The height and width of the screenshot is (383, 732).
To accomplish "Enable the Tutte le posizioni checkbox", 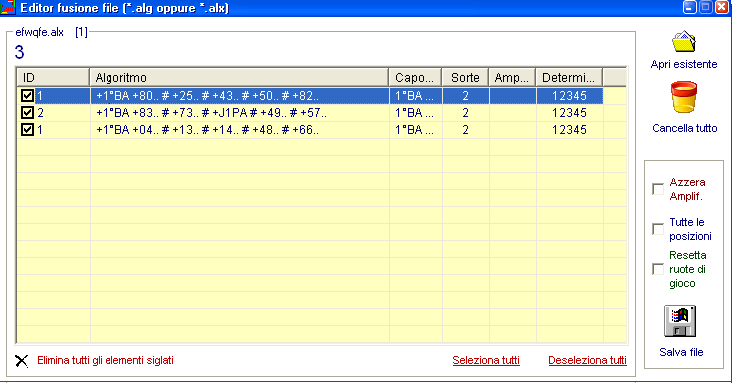I will [658, 229].
